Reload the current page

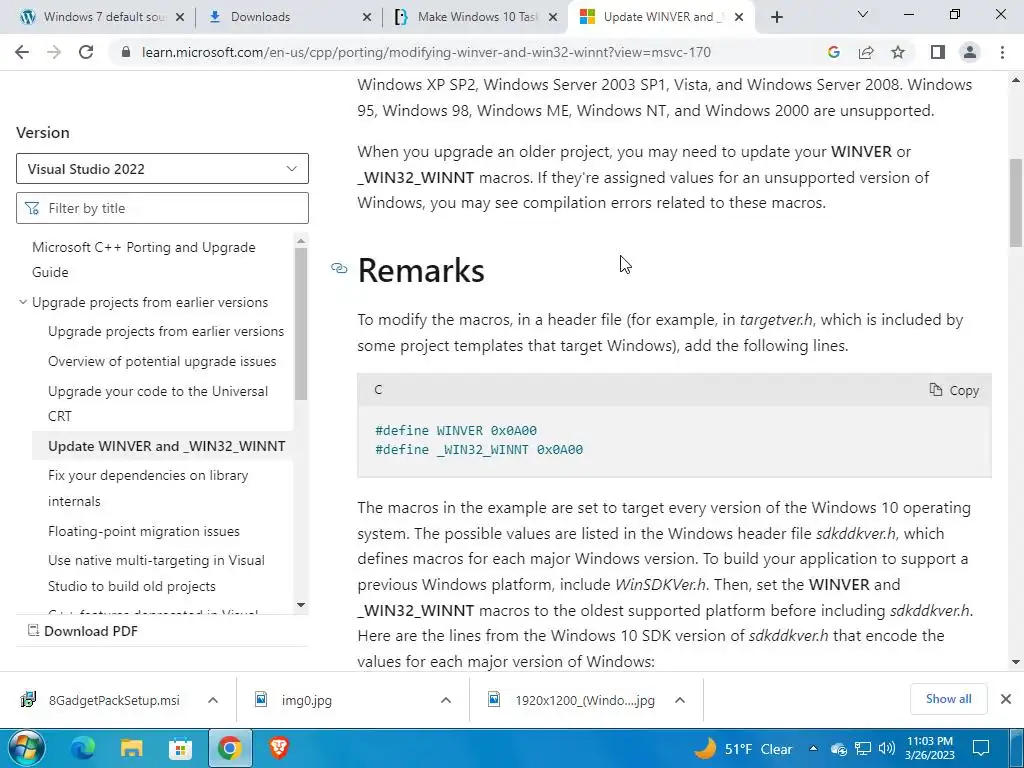[x=86, y=52]
